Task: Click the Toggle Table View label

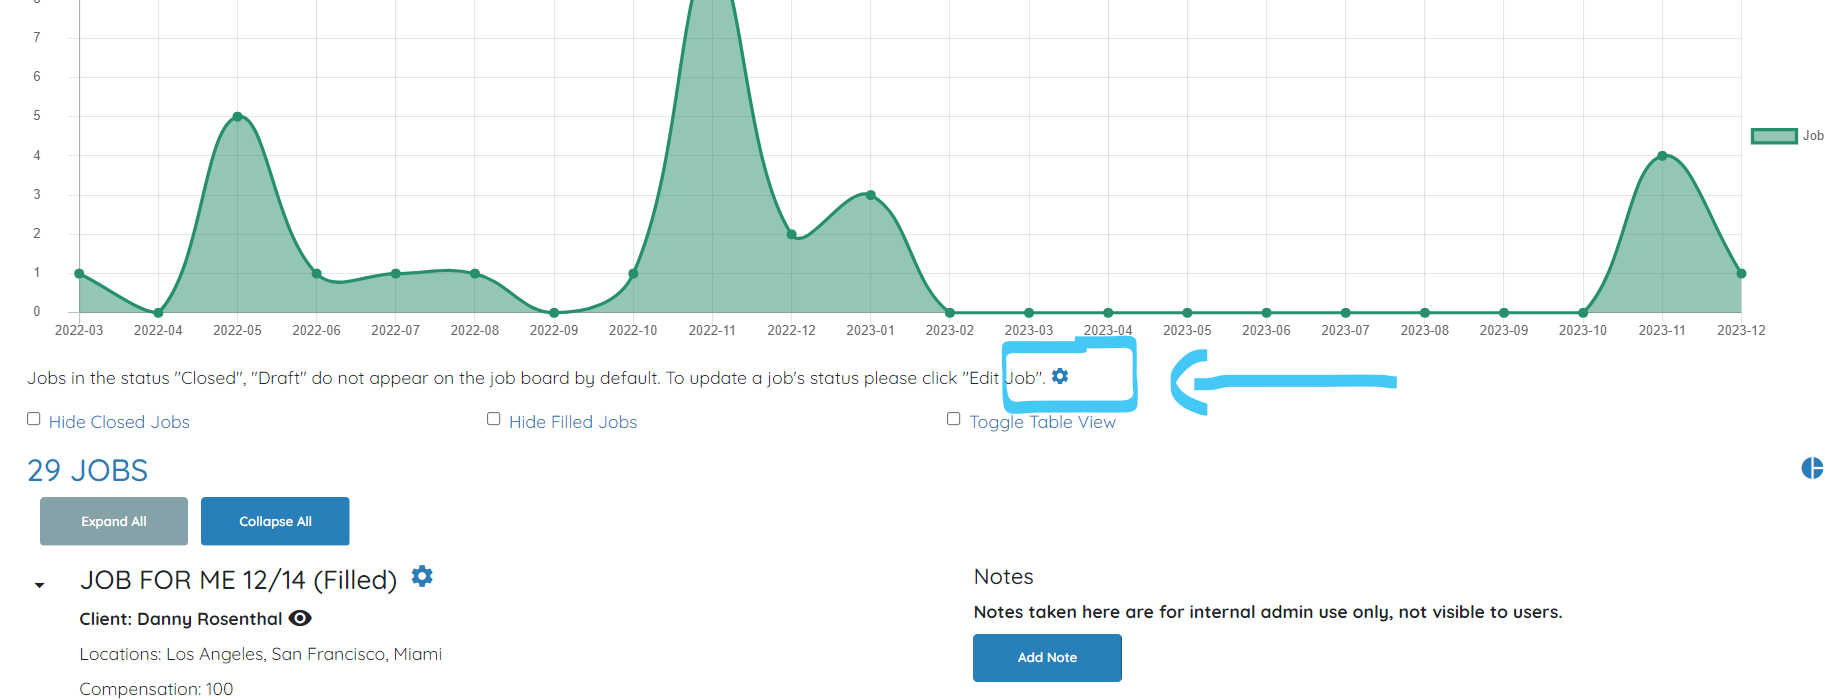Action: [x=1042, y=422]
